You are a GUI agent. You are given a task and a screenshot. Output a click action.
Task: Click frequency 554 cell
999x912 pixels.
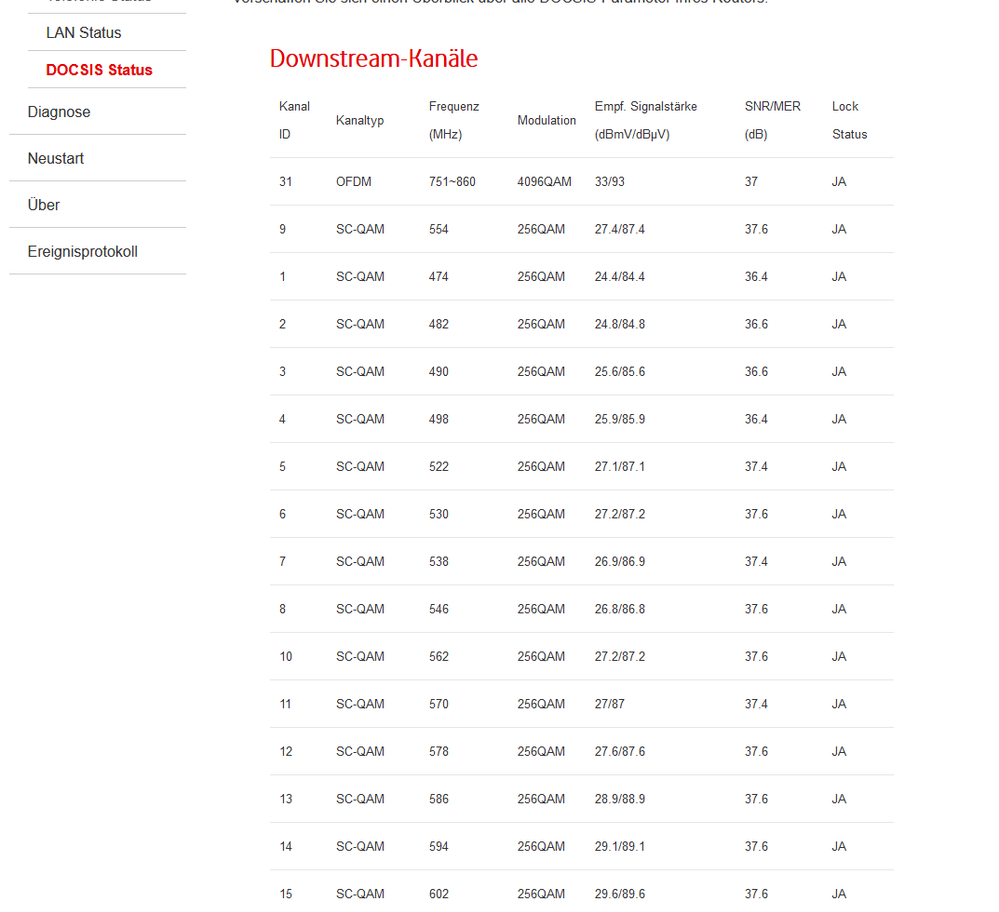pyautogui.click(x=438, y=229)
